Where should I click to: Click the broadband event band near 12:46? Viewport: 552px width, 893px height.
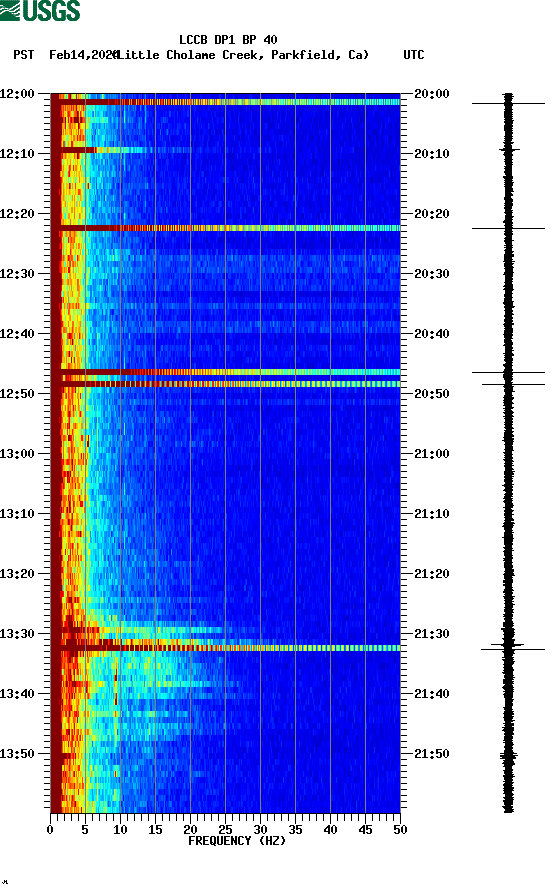pyautogui.click(x=226, y=372)
